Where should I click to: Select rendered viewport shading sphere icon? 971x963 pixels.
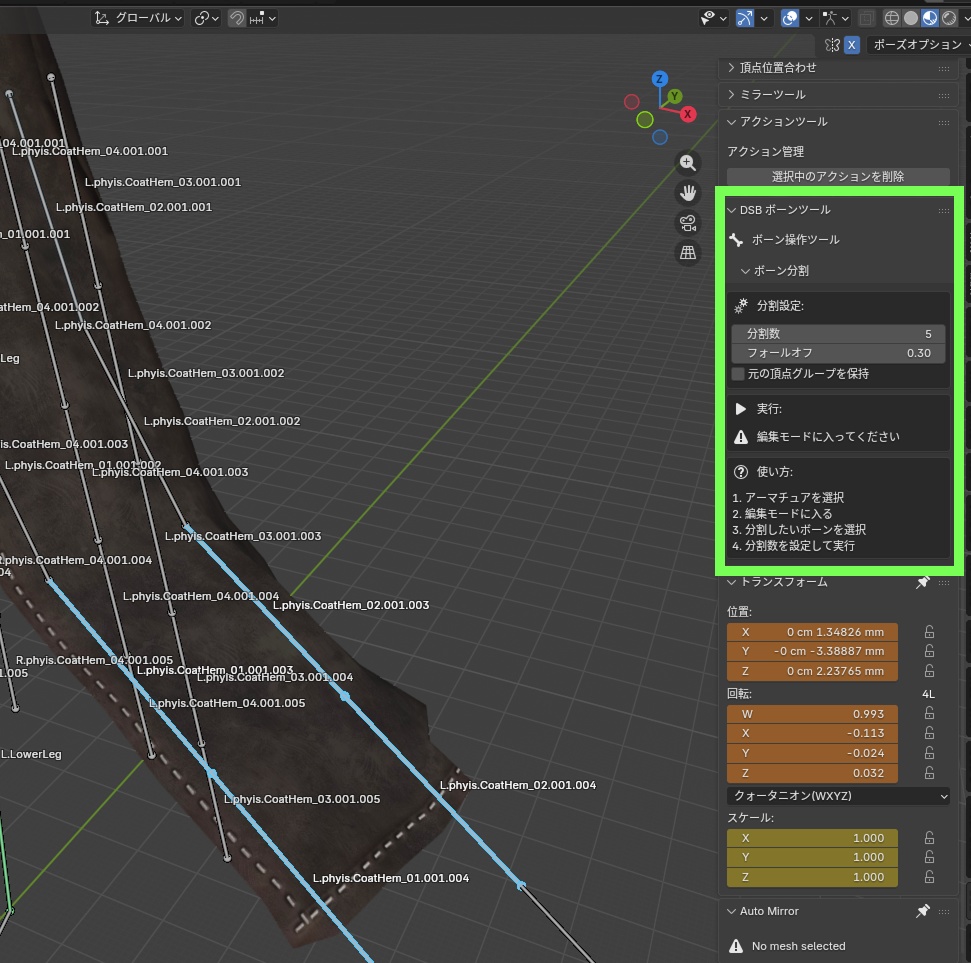[949, 17]
